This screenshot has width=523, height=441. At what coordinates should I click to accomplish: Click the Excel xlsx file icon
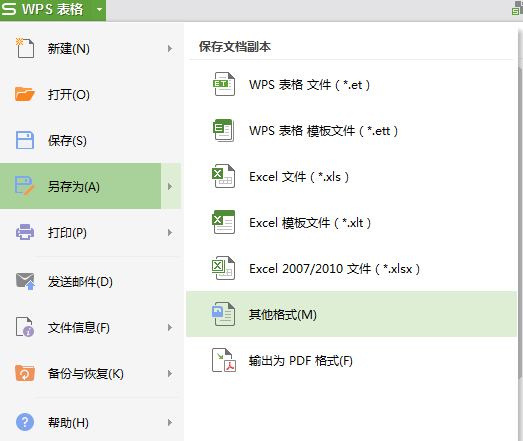[x=224, y=268]
